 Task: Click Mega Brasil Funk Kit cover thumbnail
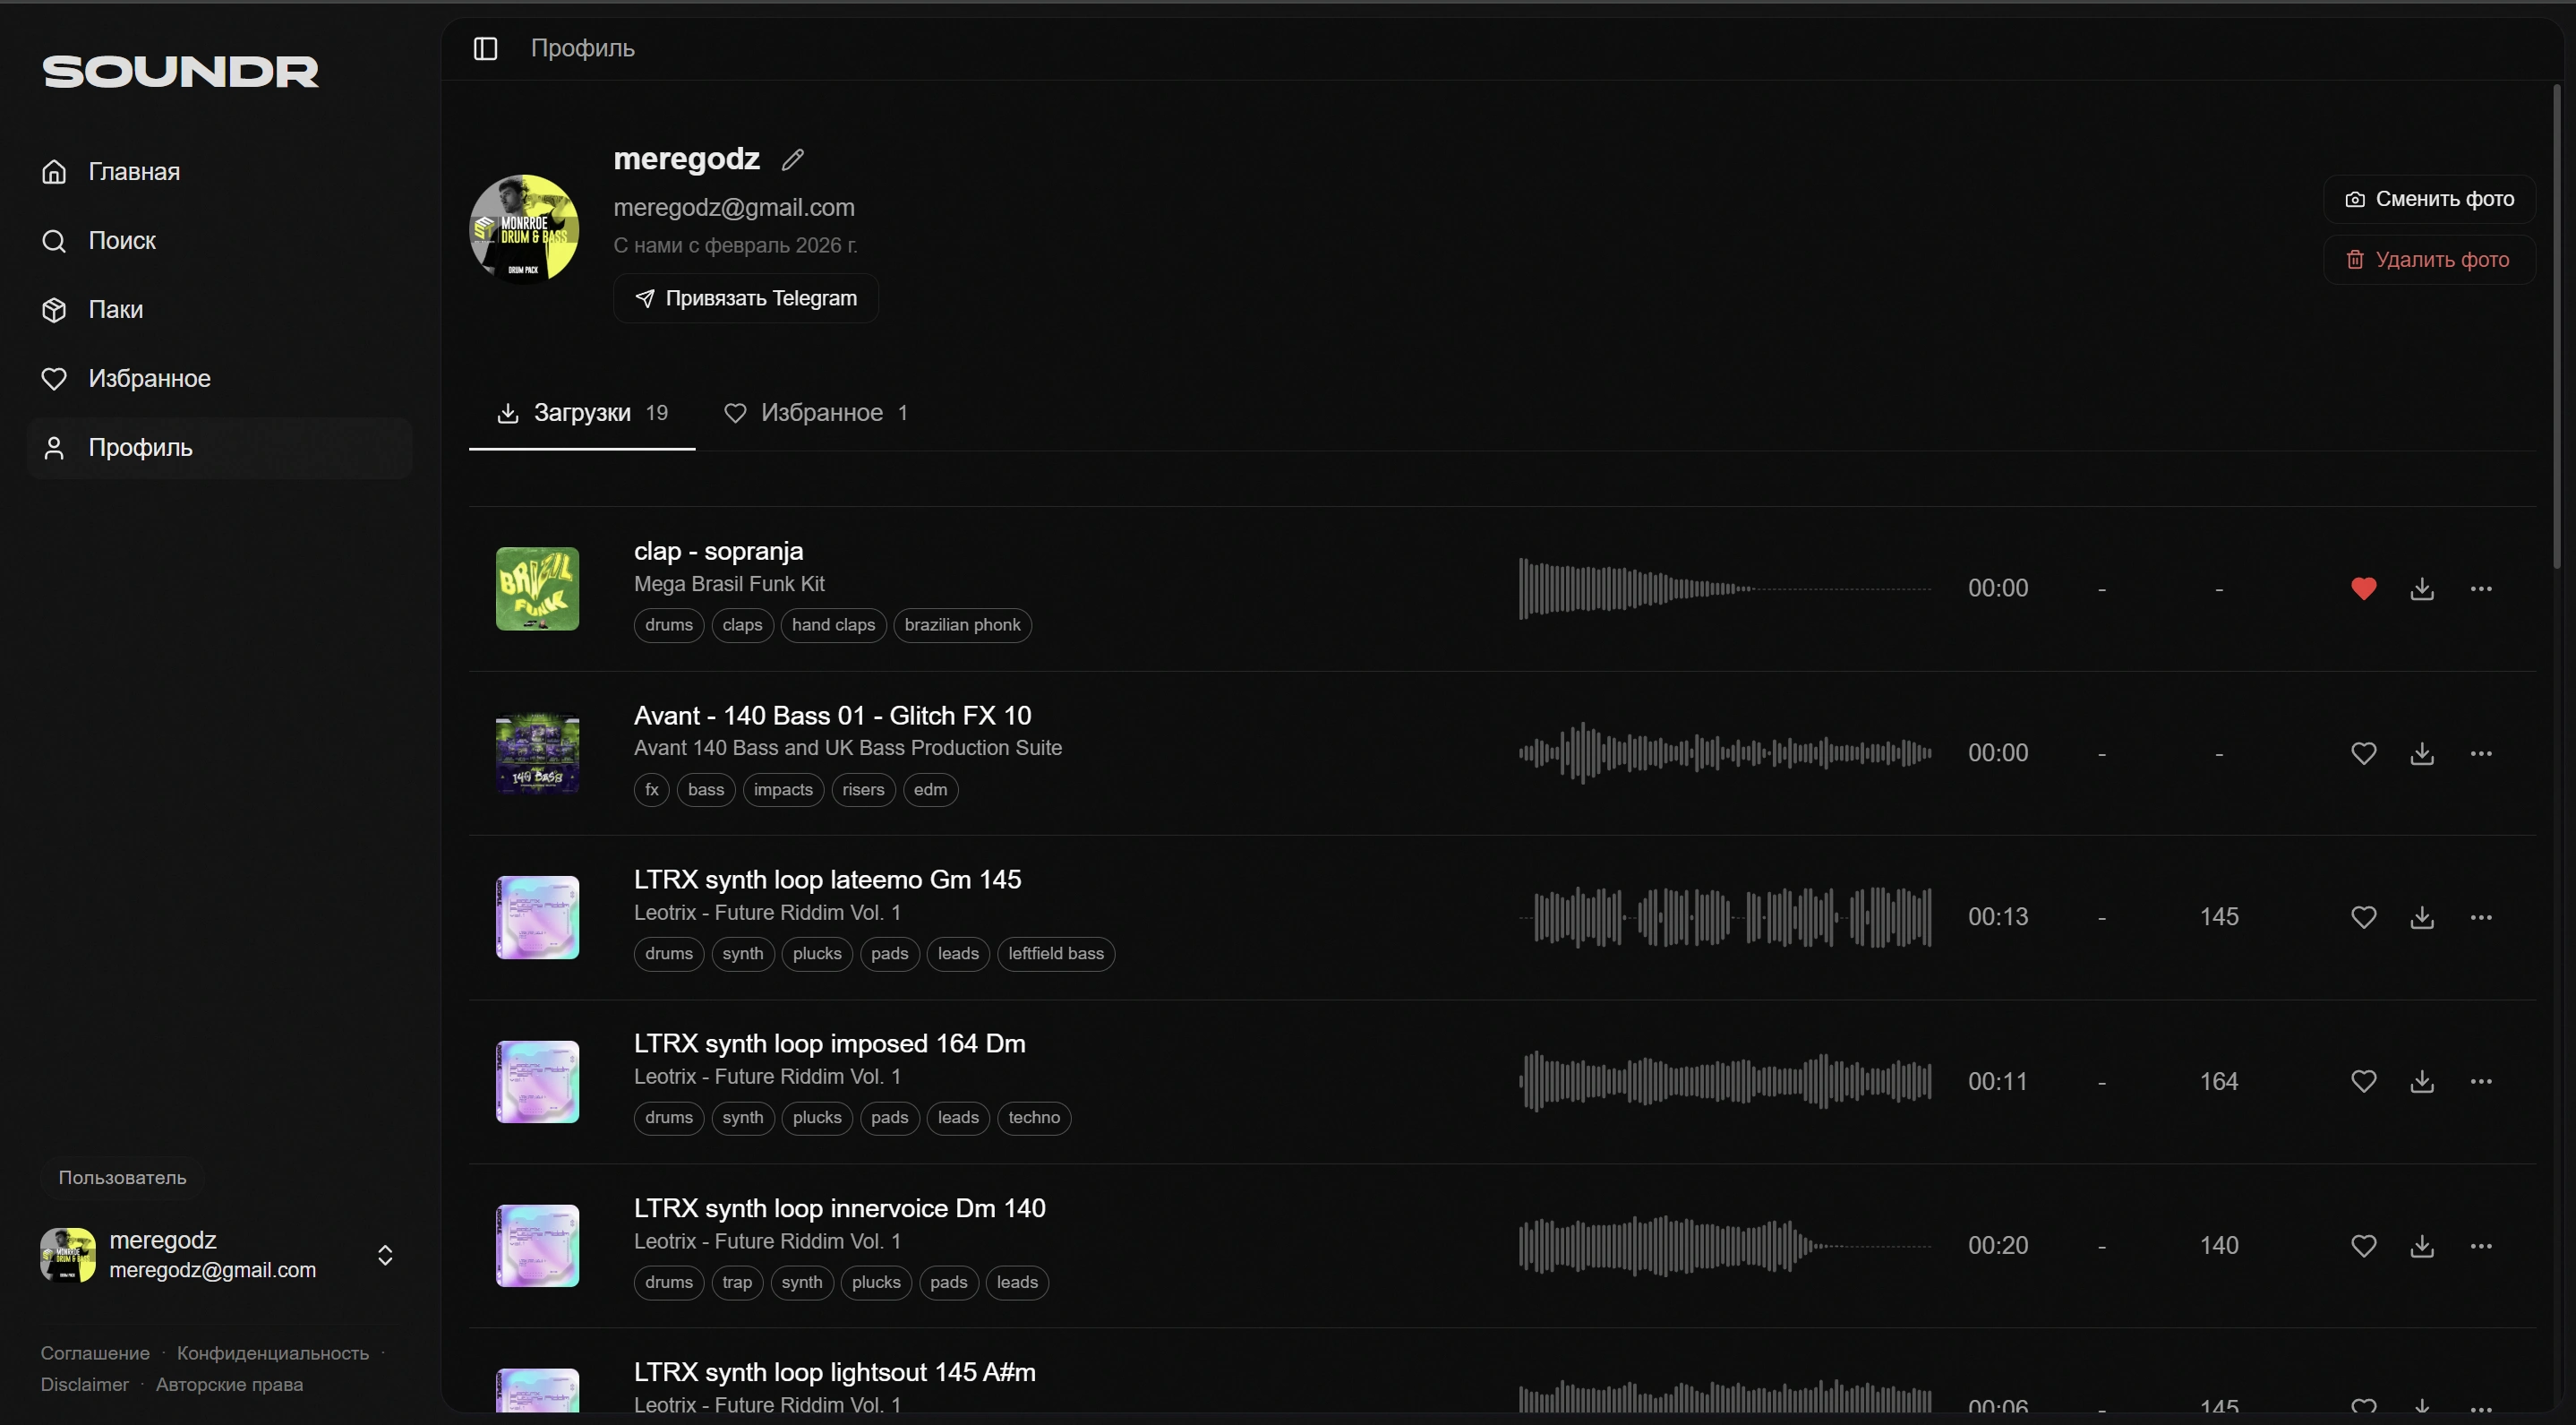537,589
